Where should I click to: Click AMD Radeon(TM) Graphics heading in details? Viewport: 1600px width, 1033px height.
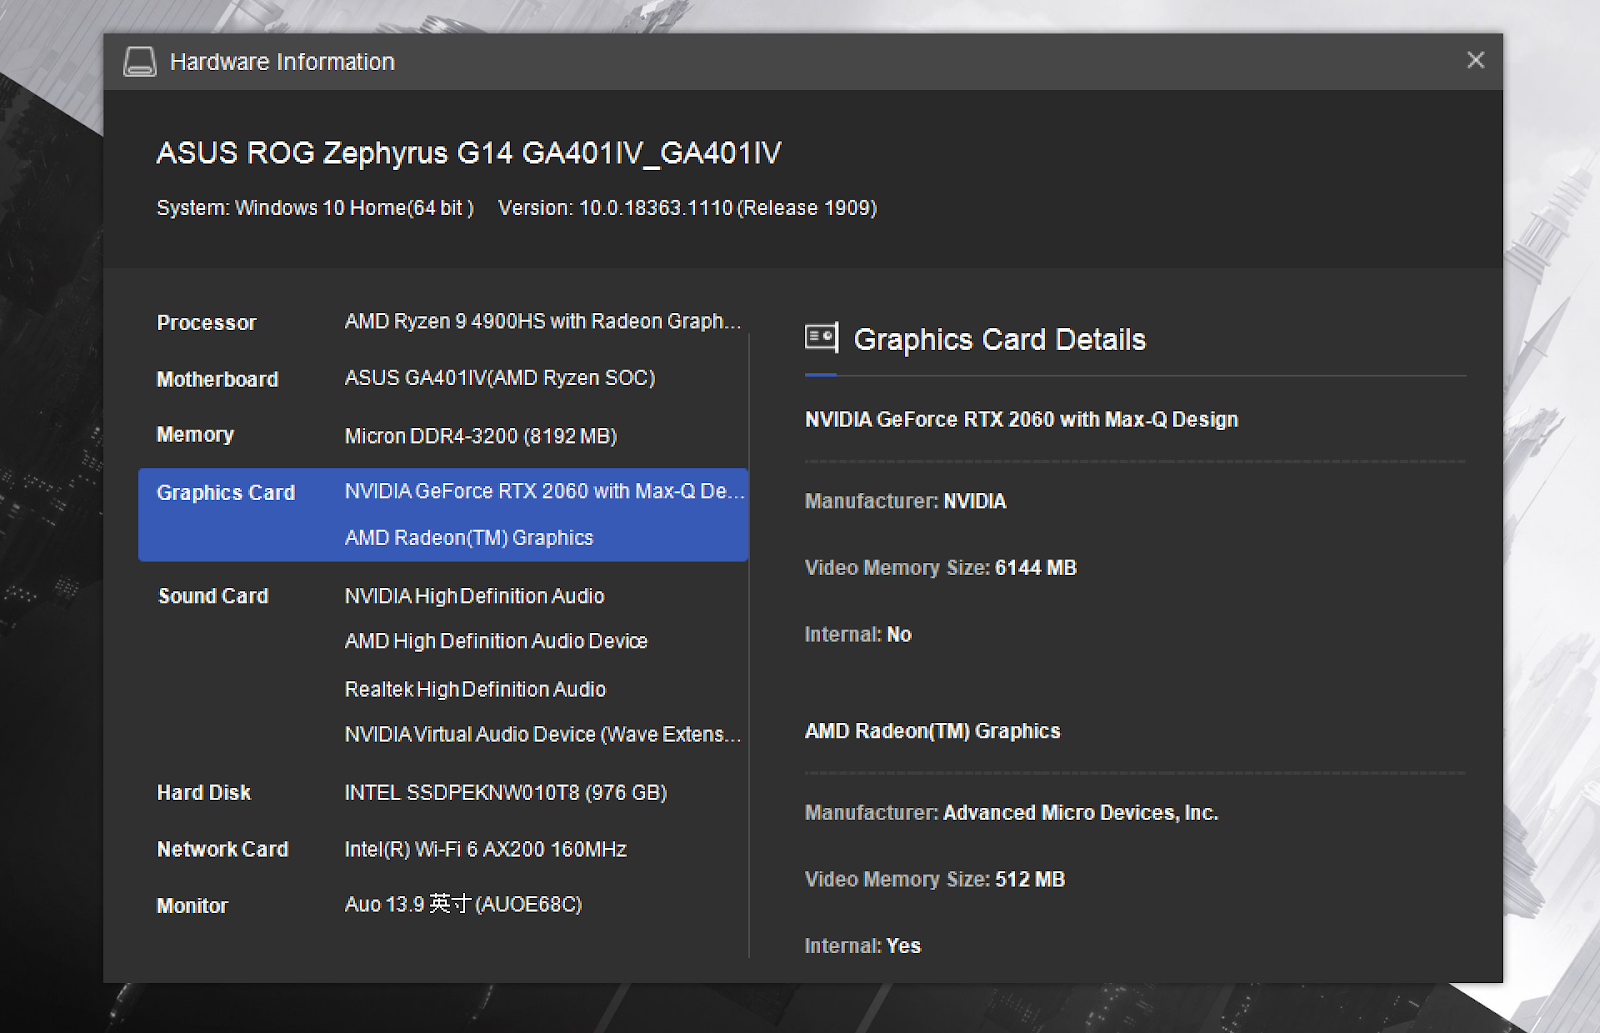[933, 731]
